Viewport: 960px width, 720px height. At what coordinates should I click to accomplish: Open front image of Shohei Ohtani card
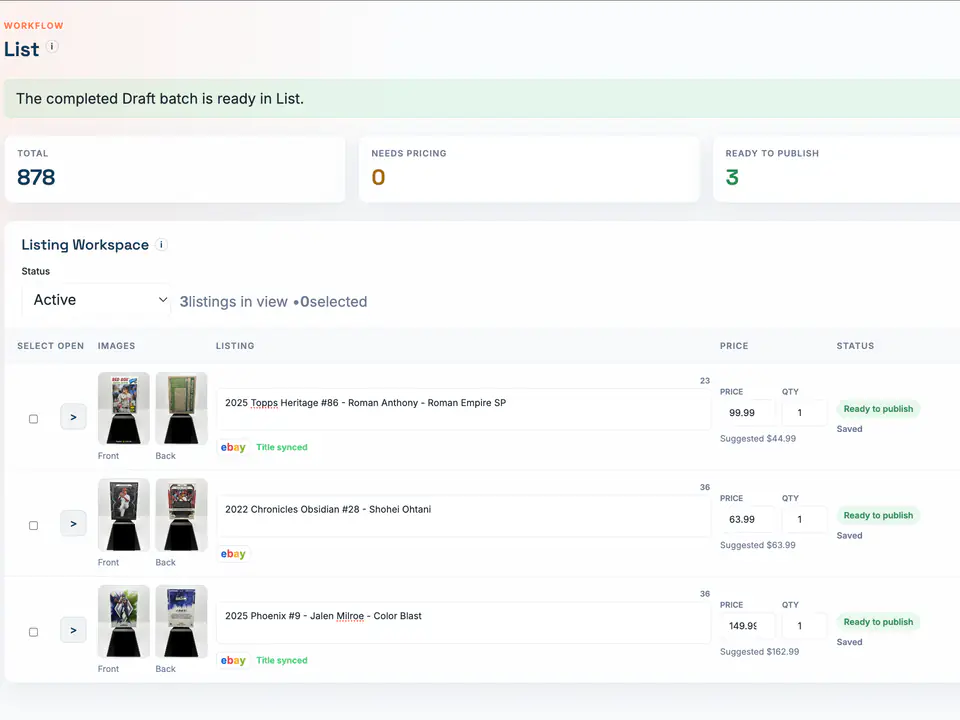(124, 515)
